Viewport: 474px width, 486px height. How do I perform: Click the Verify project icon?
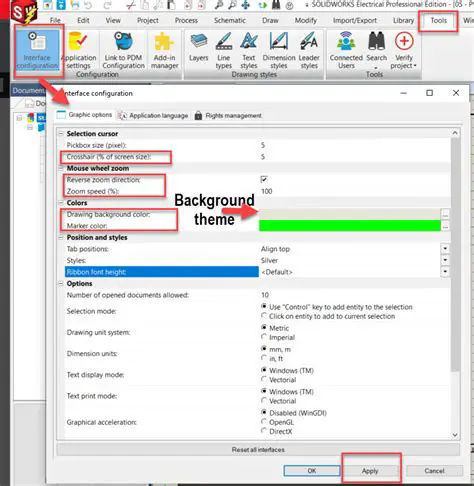[404, 41]
